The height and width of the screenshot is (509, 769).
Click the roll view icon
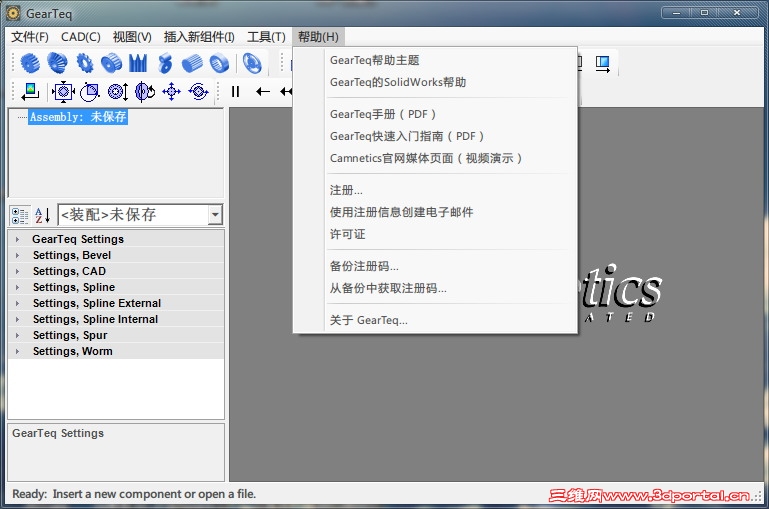(x=198, y=91)
